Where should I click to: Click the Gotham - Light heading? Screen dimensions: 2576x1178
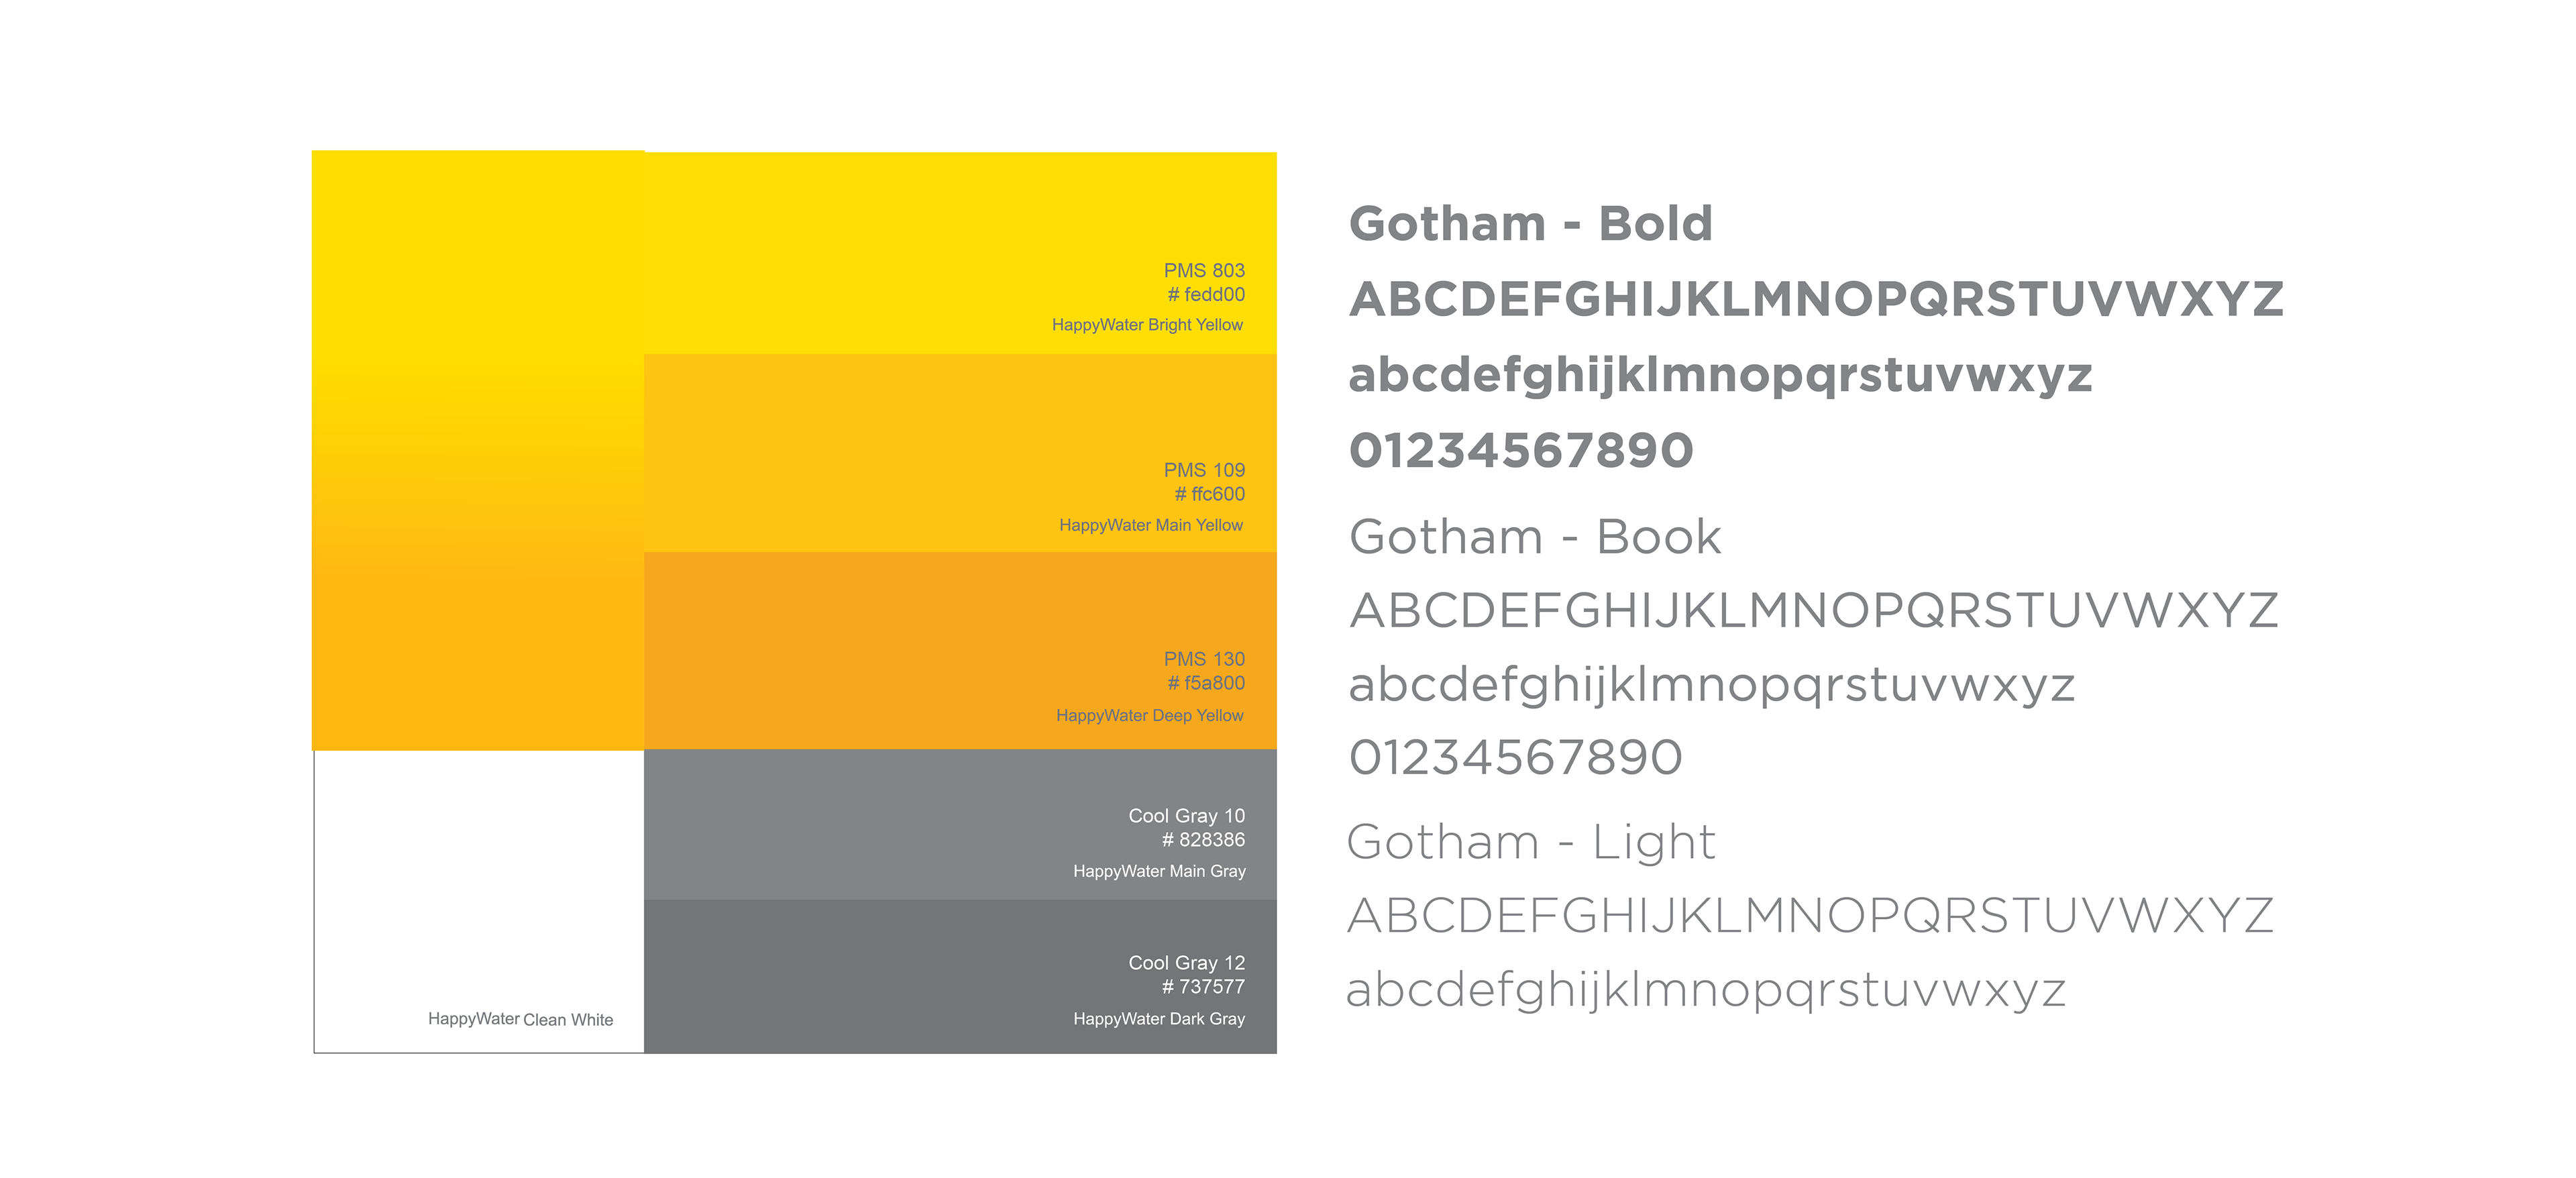pos(1530,842)
